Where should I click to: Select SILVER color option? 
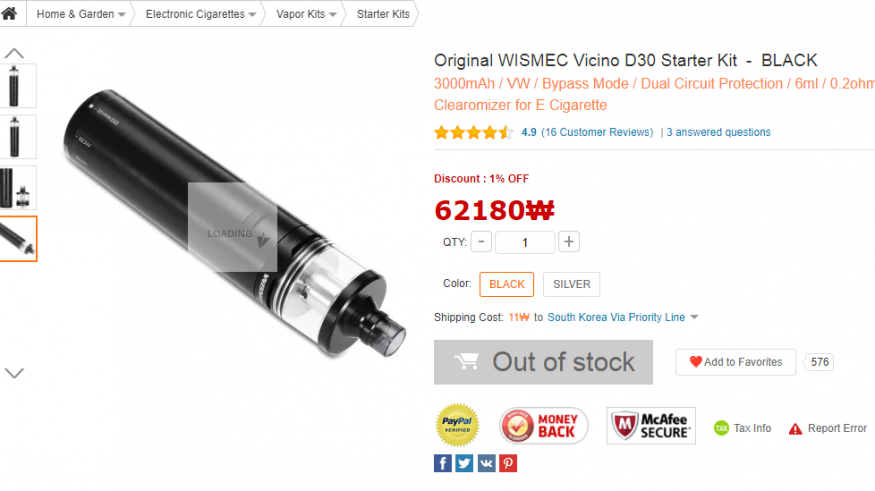coord(571,284)
